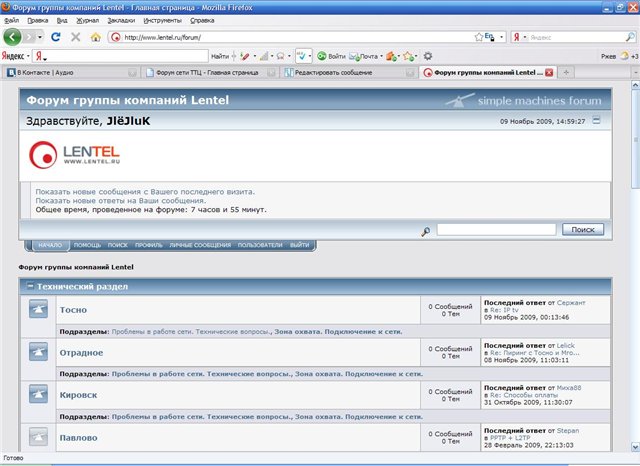
Task: Open the Справка menu
Action: point(202,20)
